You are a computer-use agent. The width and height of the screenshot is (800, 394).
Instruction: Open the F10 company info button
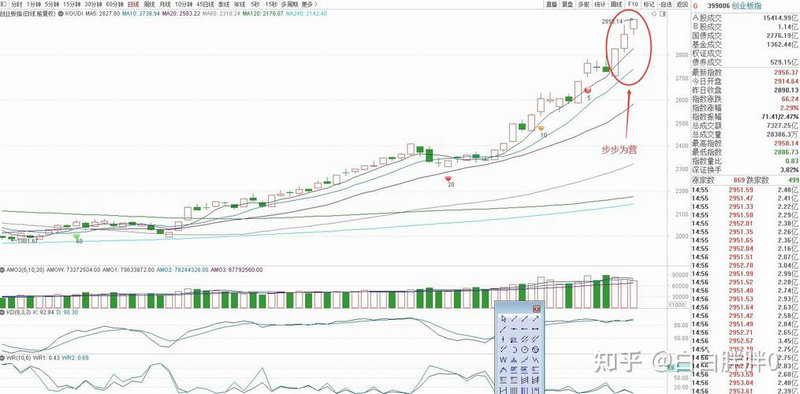(633, 4)
